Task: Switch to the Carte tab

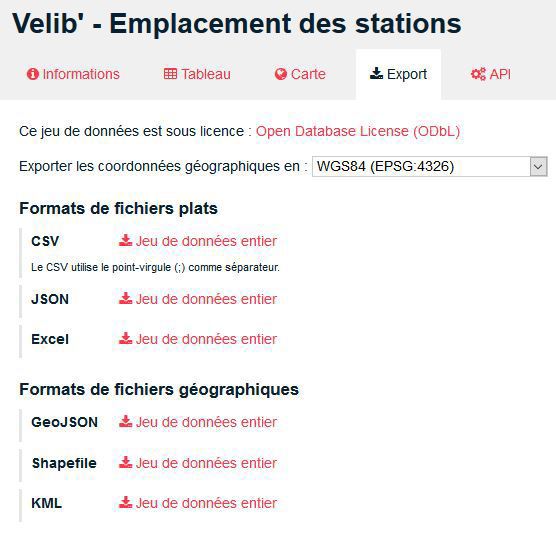Action: click(x=300, y=74)
